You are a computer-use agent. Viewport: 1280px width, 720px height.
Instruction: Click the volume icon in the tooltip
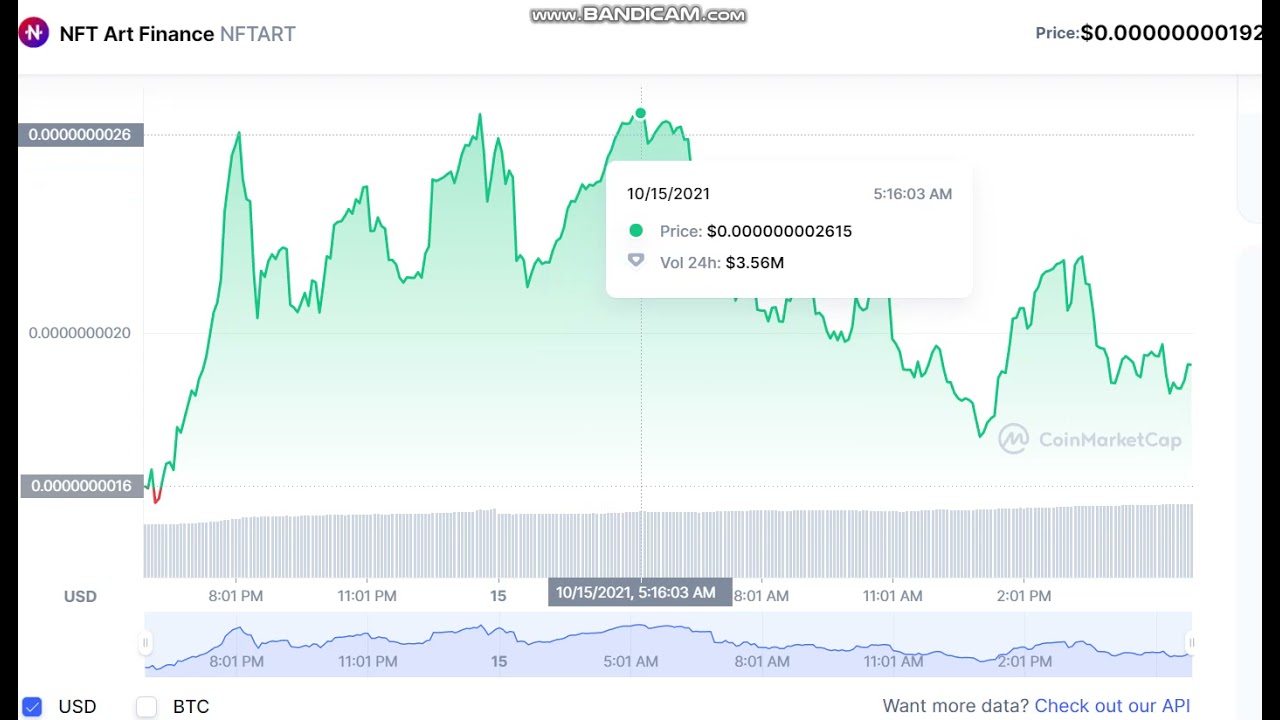point(636,261)
